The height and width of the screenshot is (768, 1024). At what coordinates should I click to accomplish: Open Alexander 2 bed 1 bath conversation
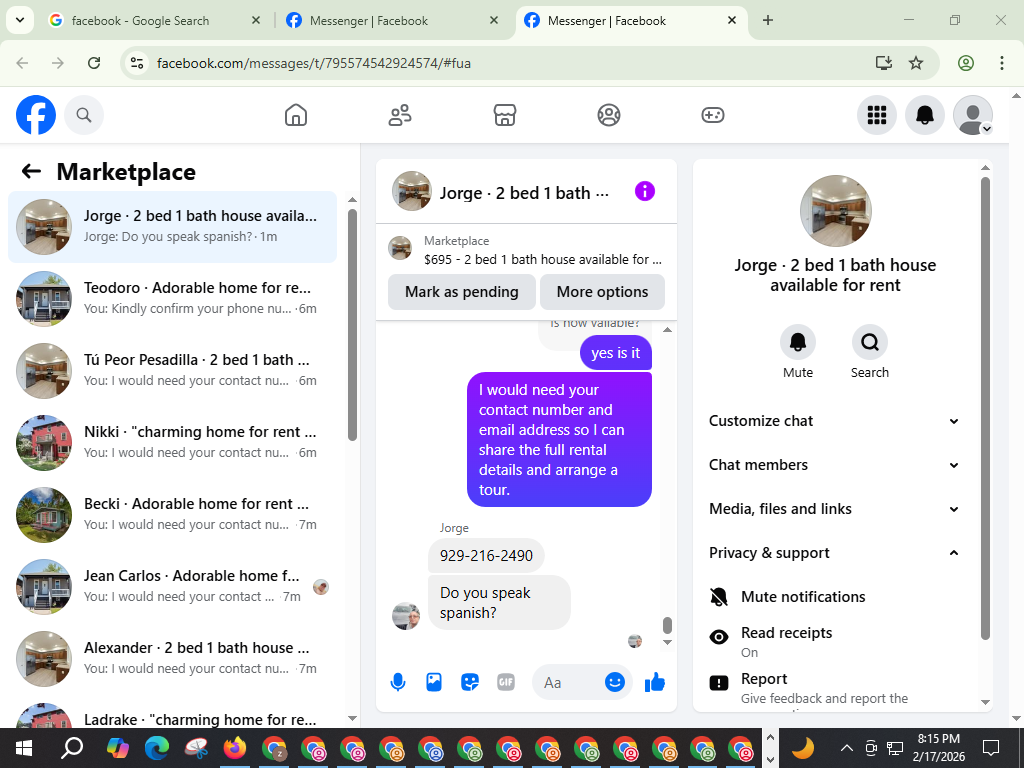click(x=172, y=658)
